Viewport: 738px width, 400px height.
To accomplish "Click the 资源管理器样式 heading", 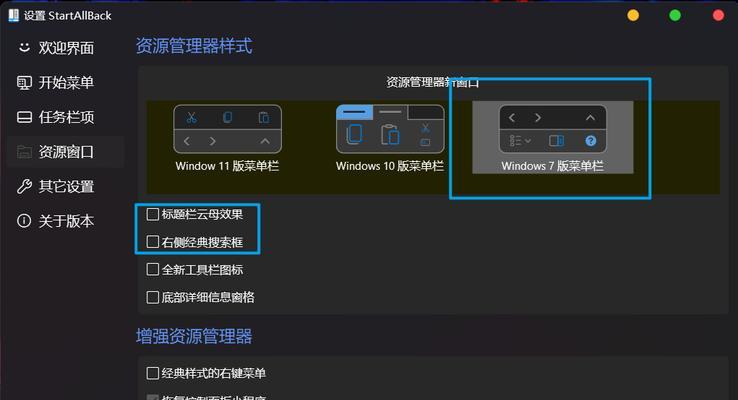I will [x=194, y=46].
